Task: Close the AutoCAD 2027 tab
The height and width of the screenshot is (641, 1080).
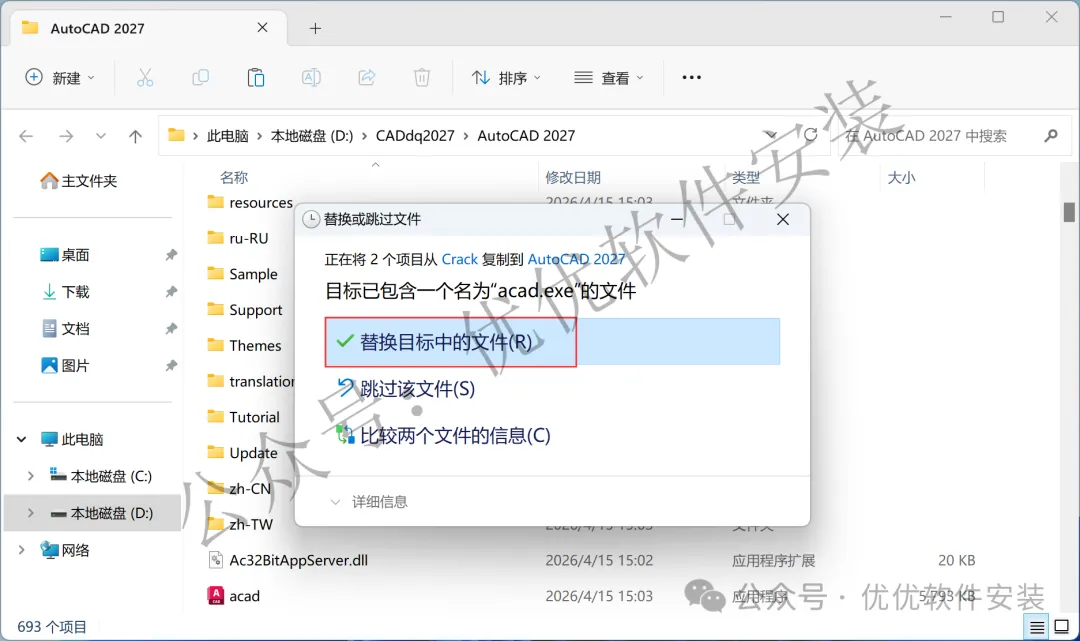Action: [x=262, y=28]
